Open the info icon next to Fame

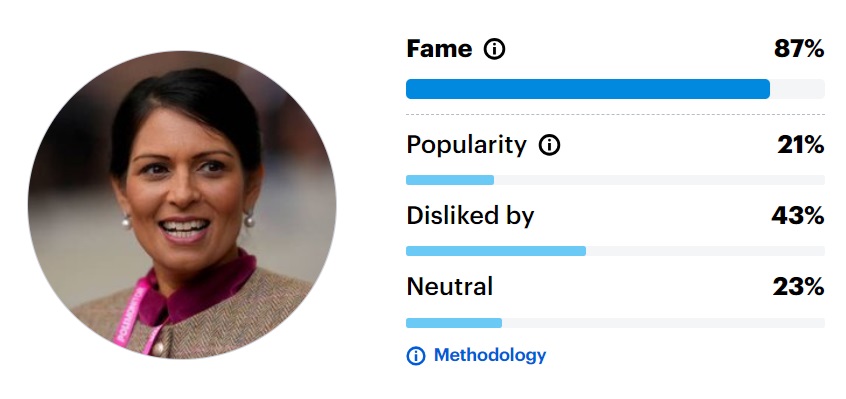coord(494,49)
